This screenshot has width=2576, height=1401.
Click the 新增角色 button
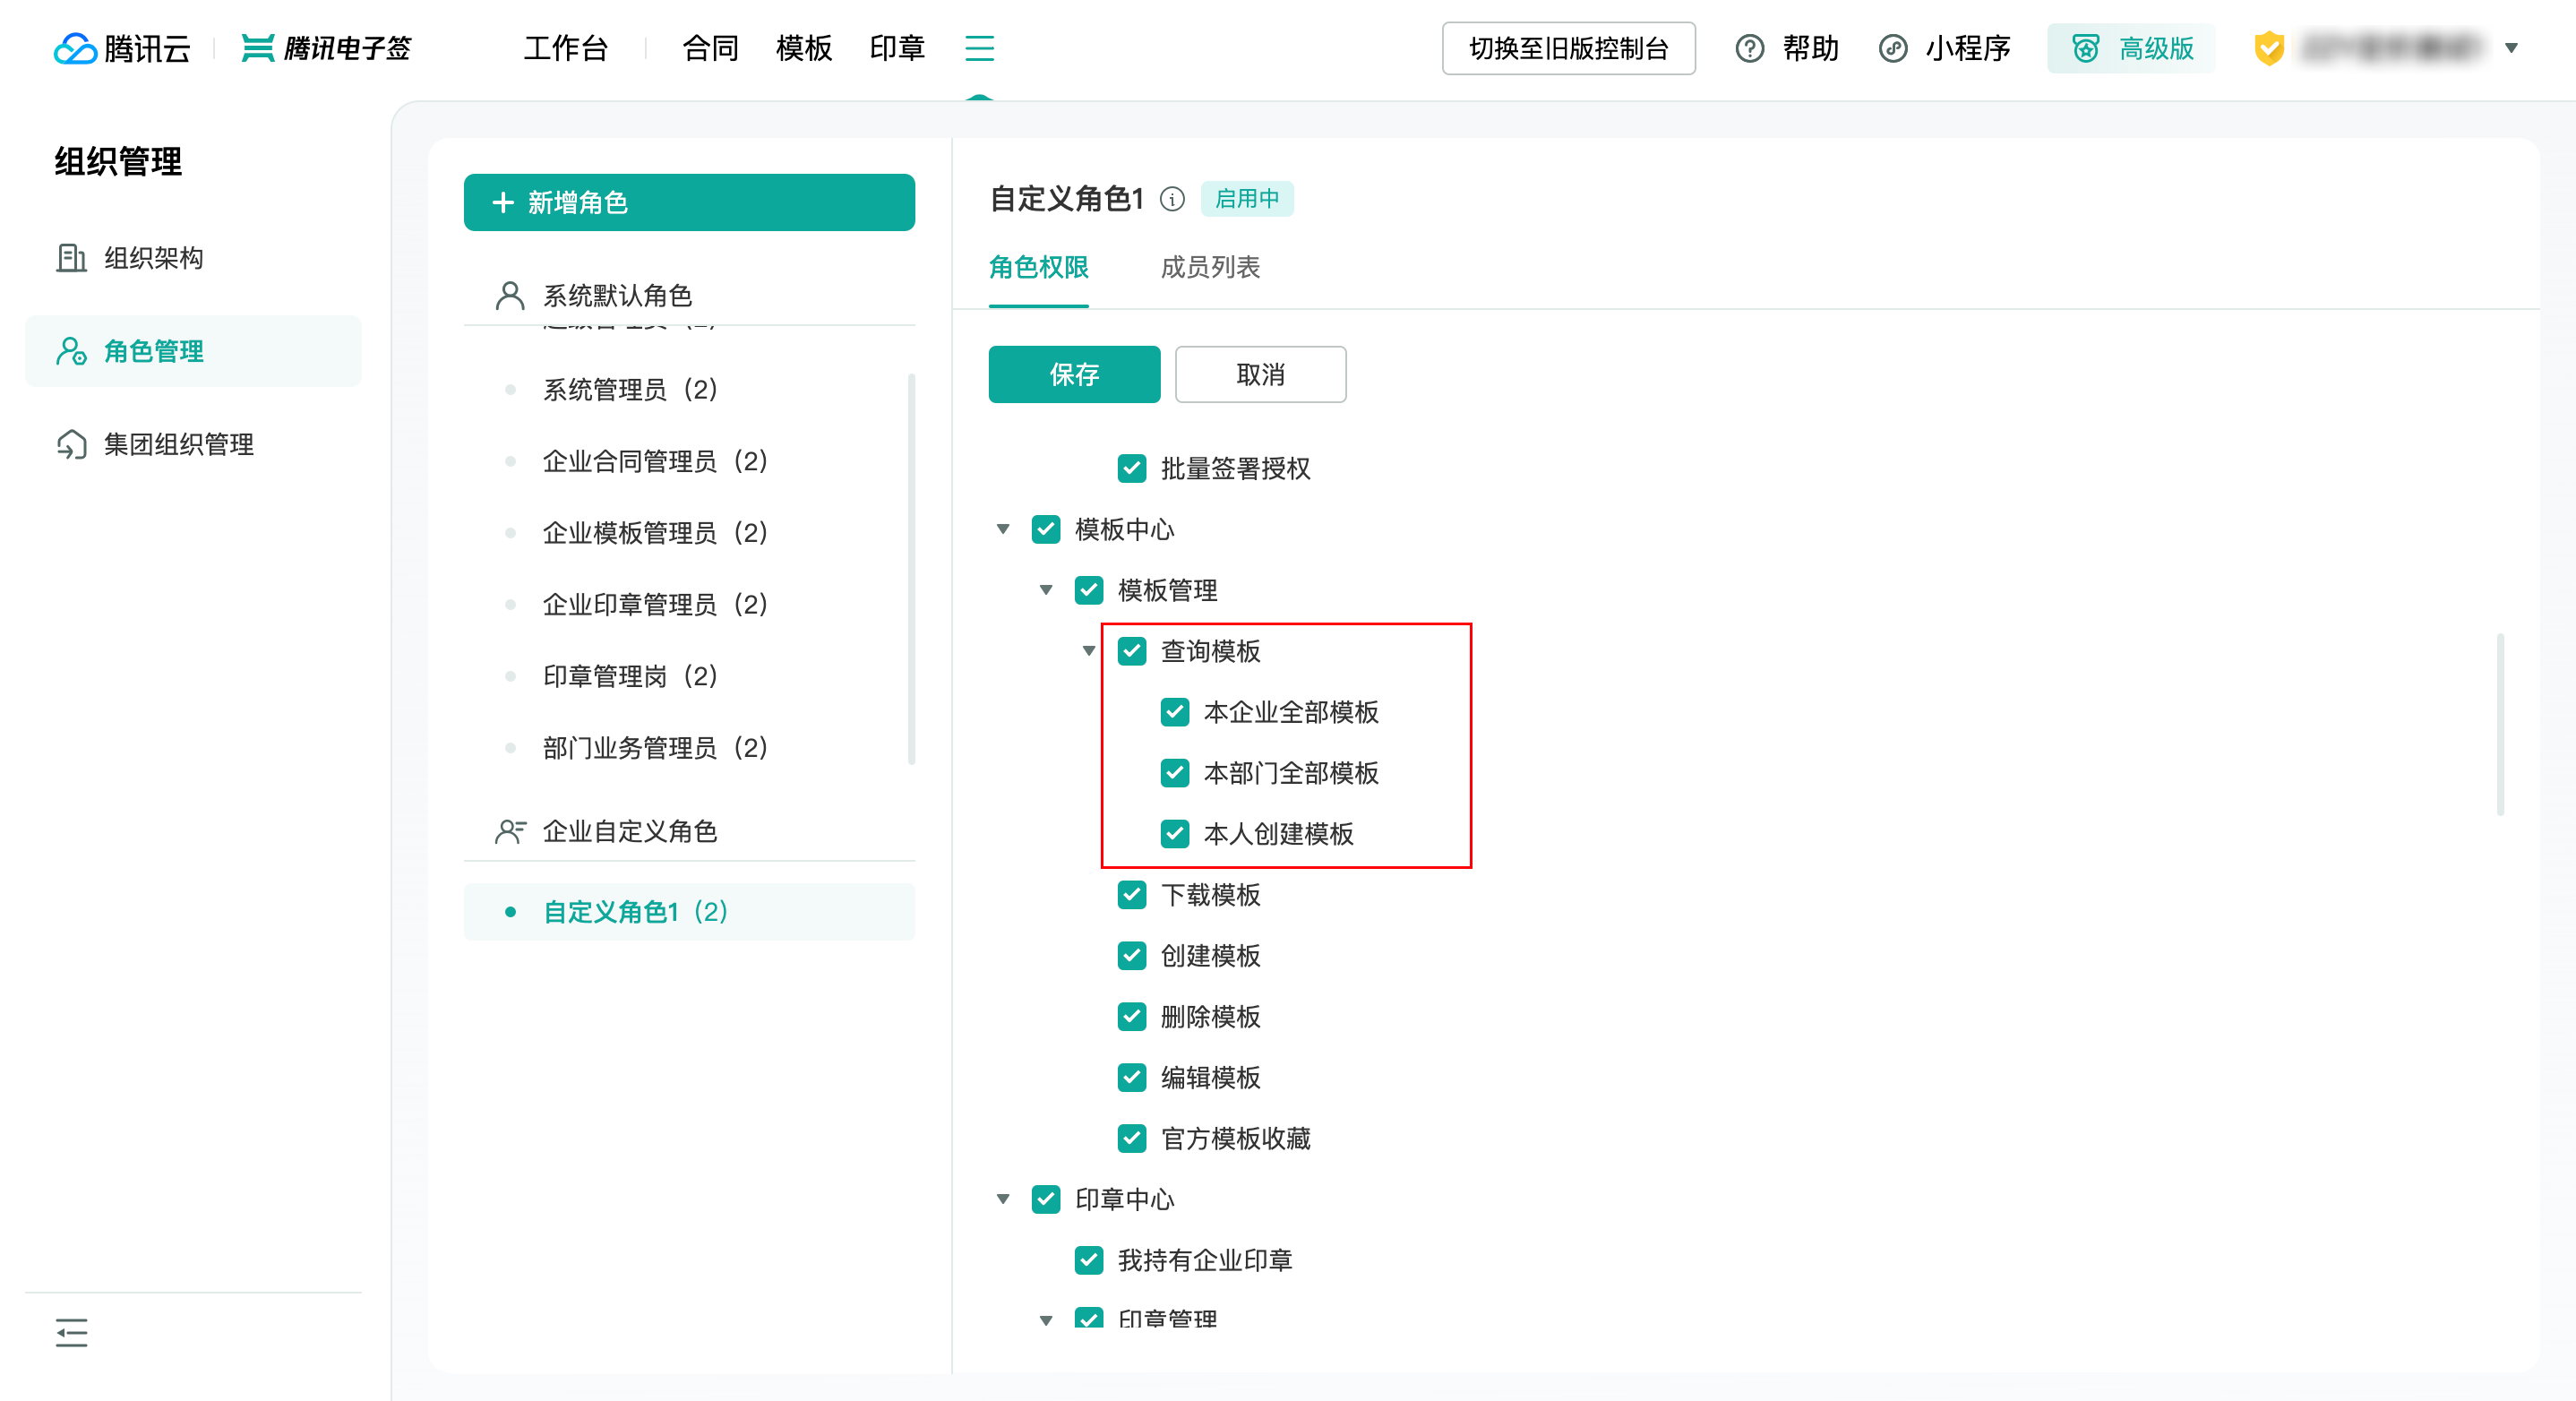coord(689,202)
